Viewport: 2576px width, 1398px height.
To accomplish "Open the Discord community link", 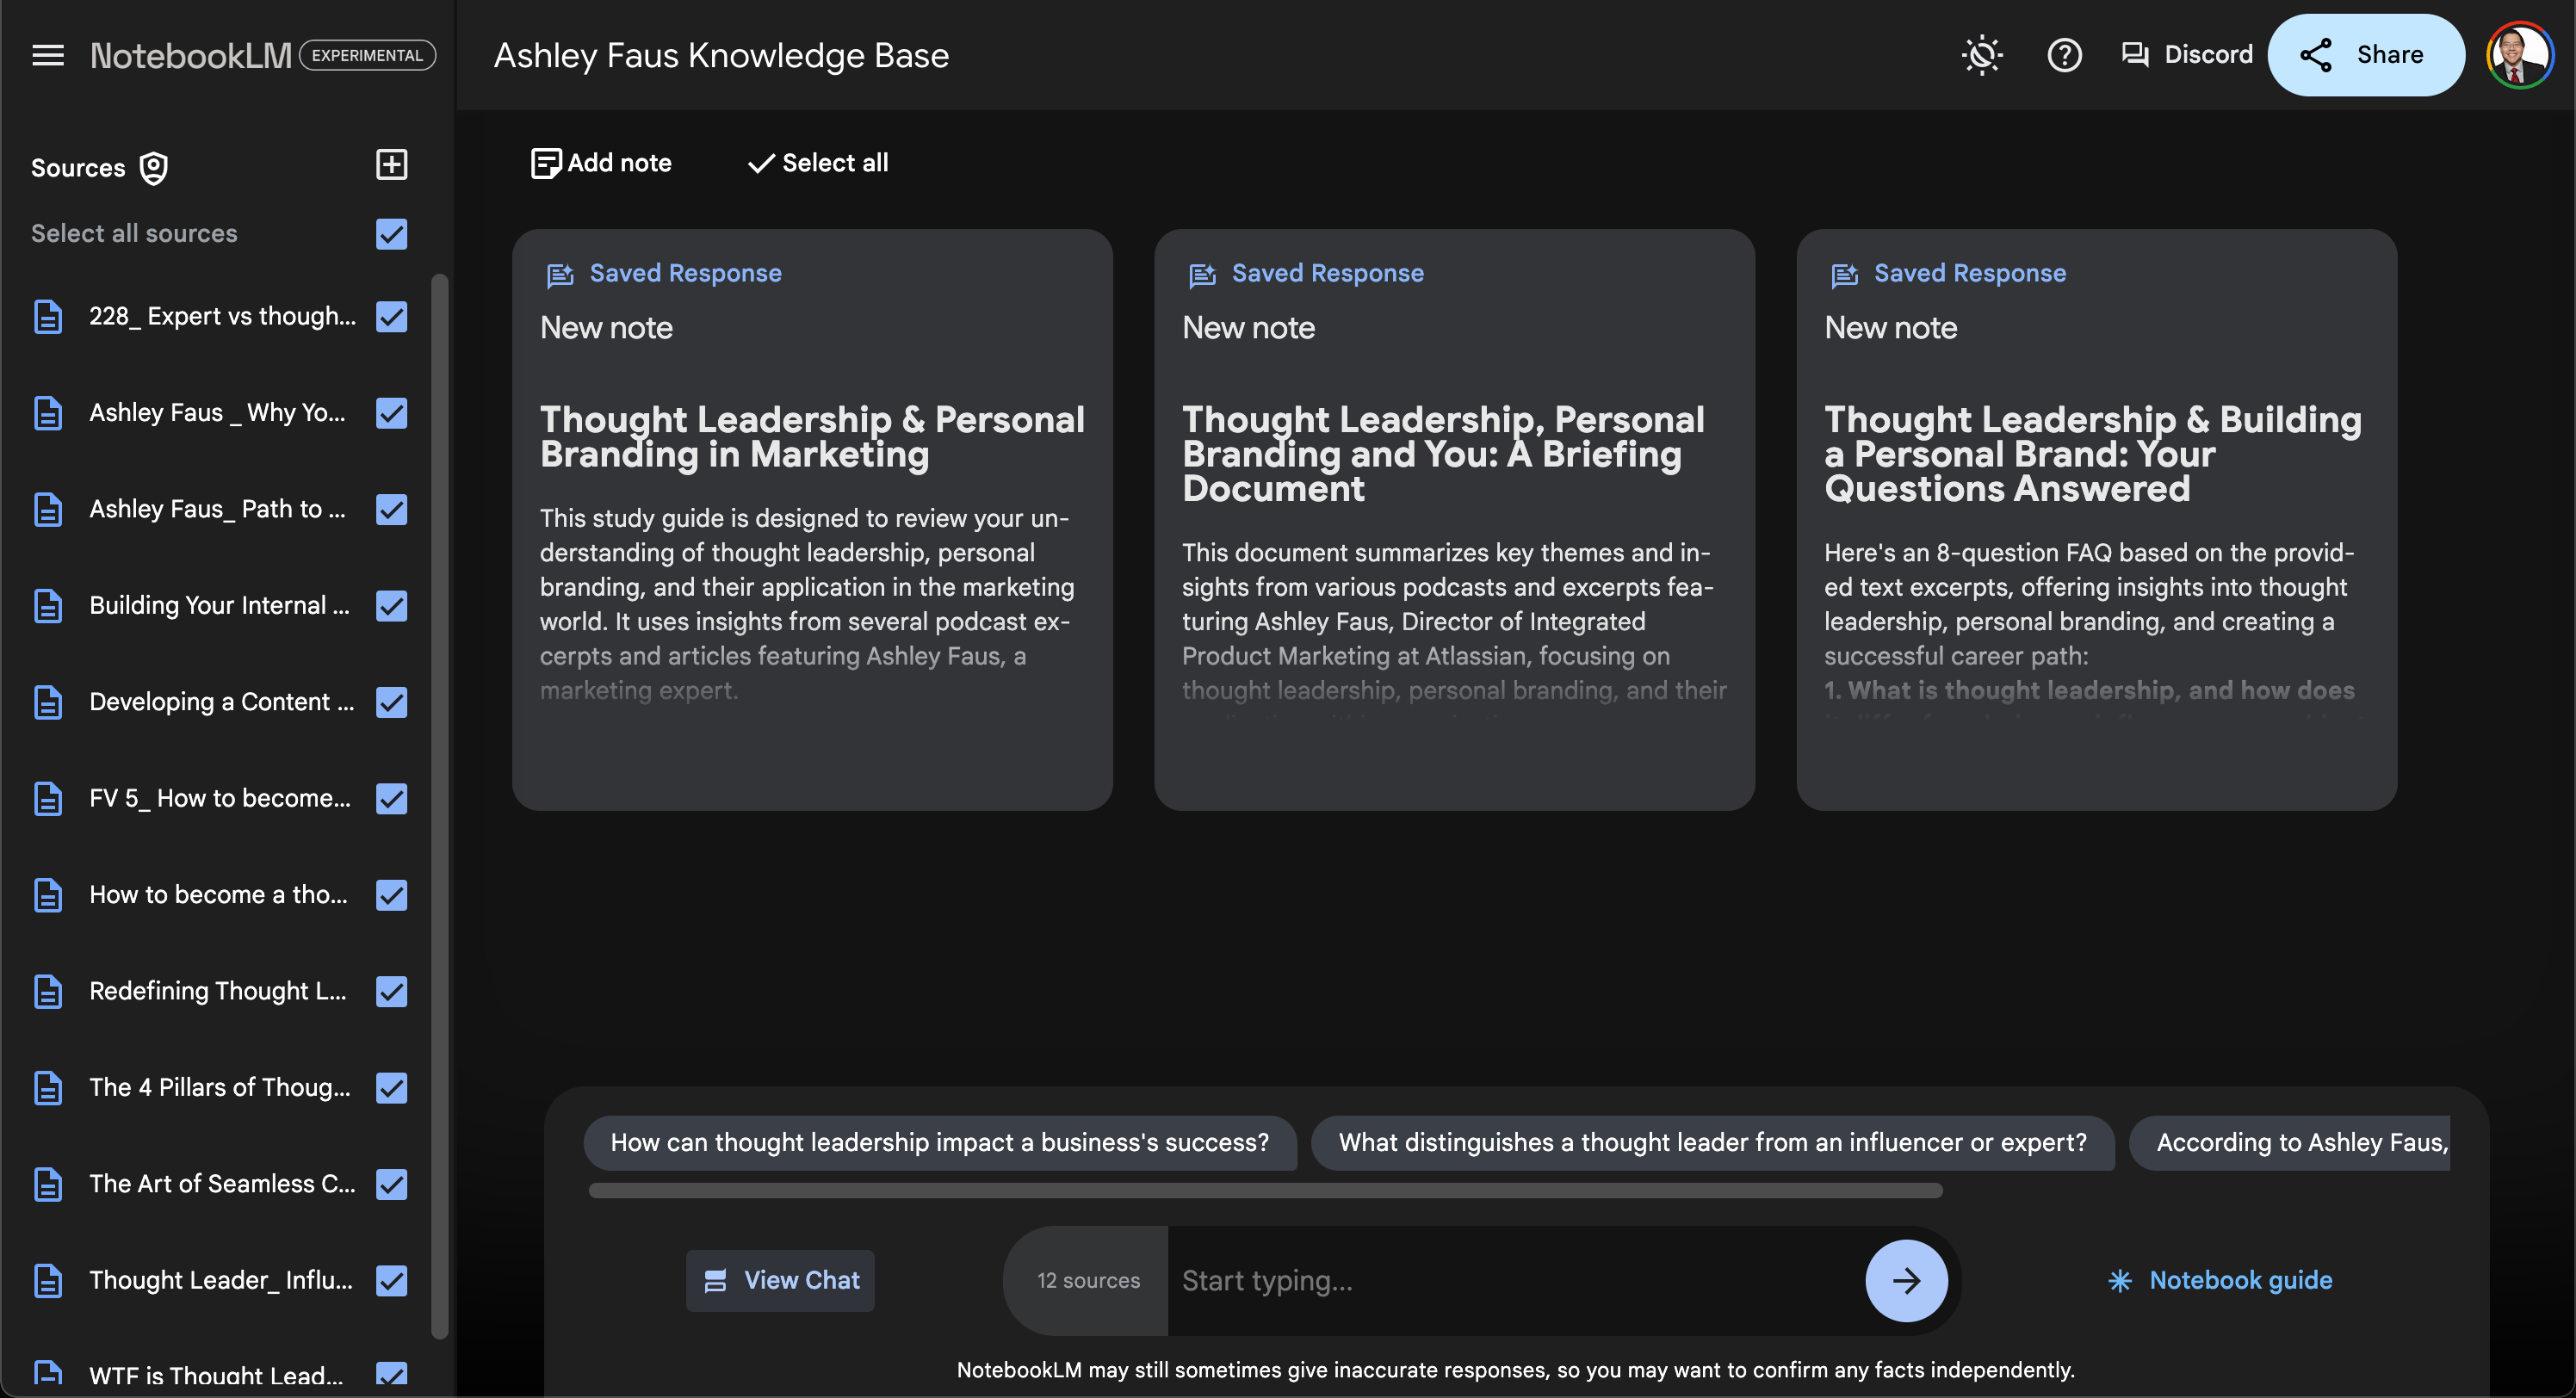I will [x=2186, y=55].
